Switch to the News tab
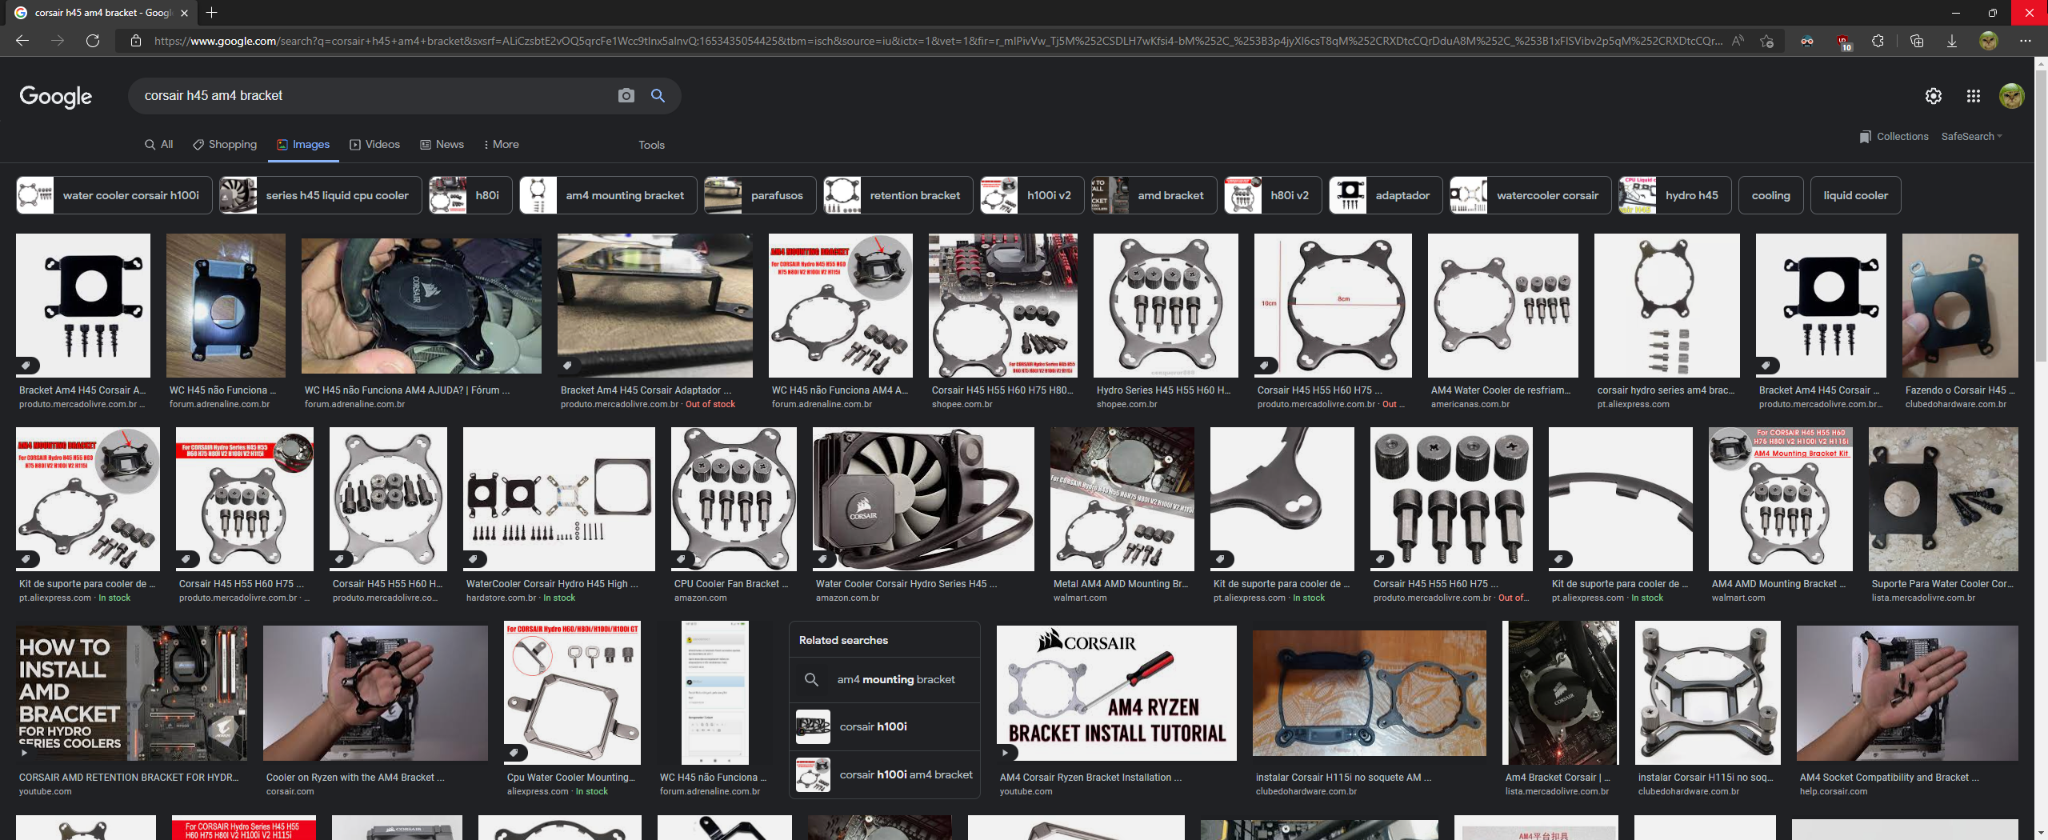 (442, 145)
